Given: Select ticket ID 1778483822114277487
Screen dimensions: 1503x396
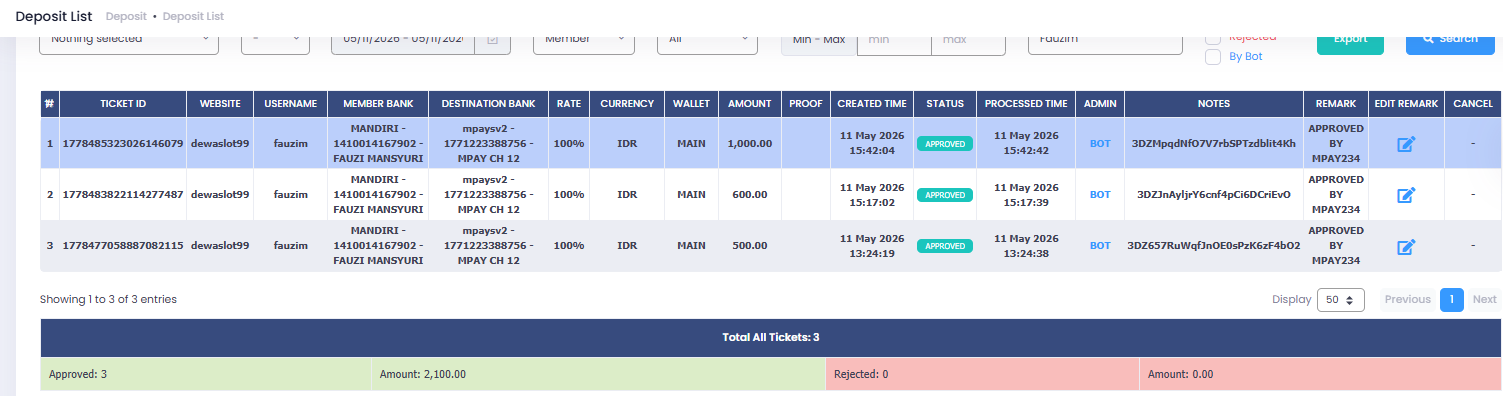Looking at the screenshot, I should (123, 195).
